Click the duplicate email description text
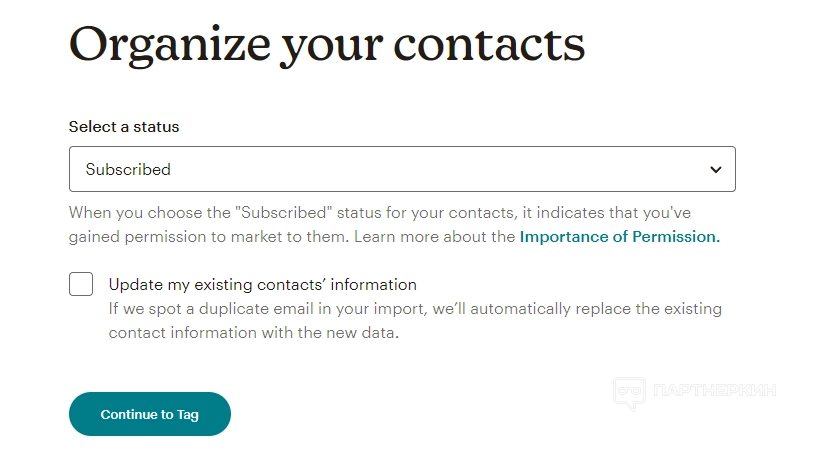This screenshot has height=463, width=827. coord(415,309)
